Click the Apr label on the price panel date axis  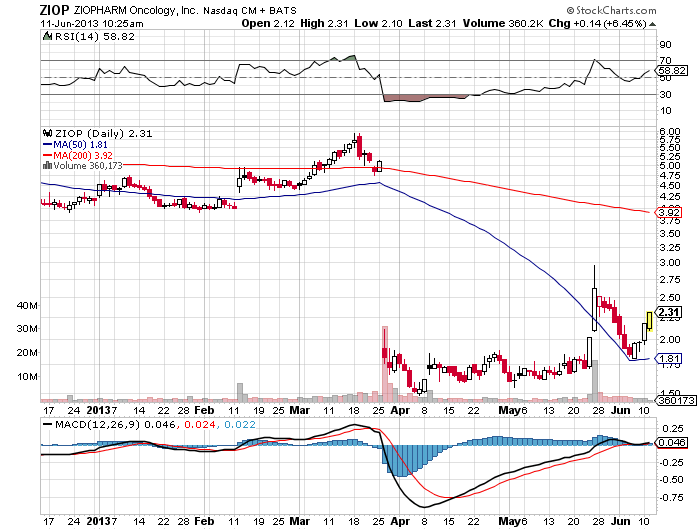click(400, 410)
